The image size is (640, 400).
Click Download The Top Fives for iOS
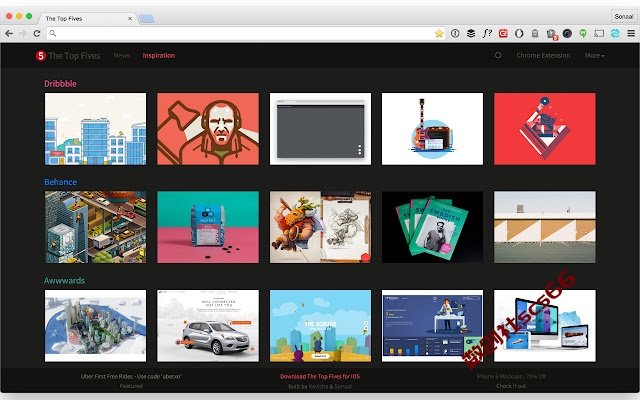pos(320,376)
